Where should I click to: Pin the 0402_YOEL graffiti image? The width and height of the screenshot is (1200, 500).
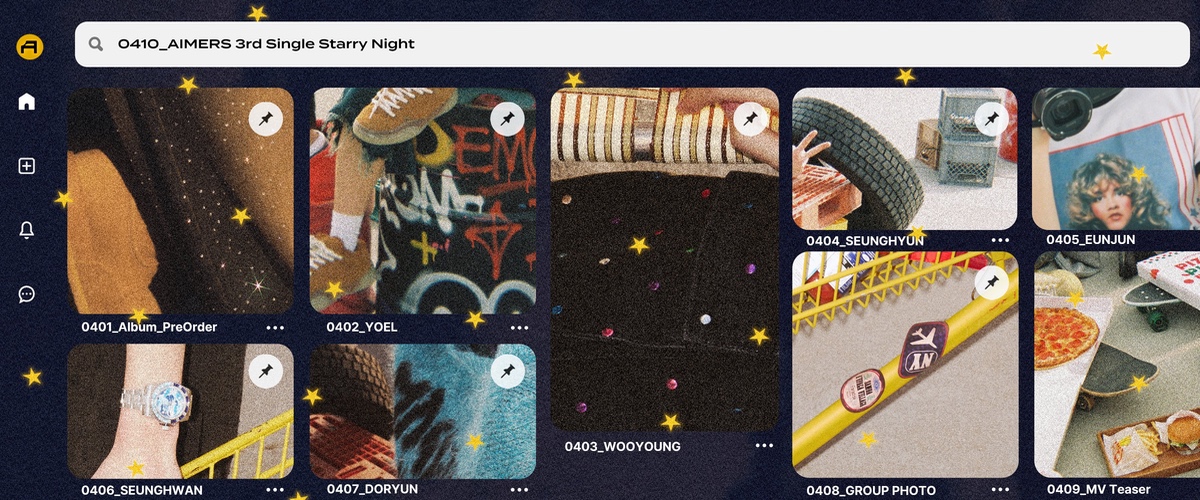pos(508,119)
